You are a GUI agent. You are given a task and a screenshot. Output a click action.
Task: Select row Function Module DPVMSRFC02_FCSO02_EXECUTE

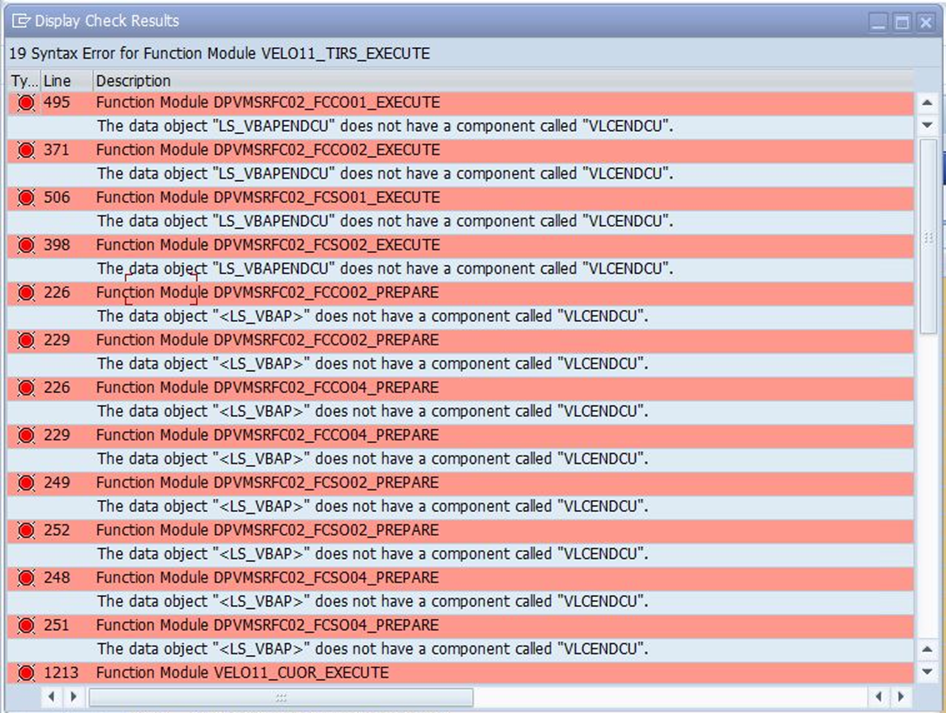coord(460,245)
